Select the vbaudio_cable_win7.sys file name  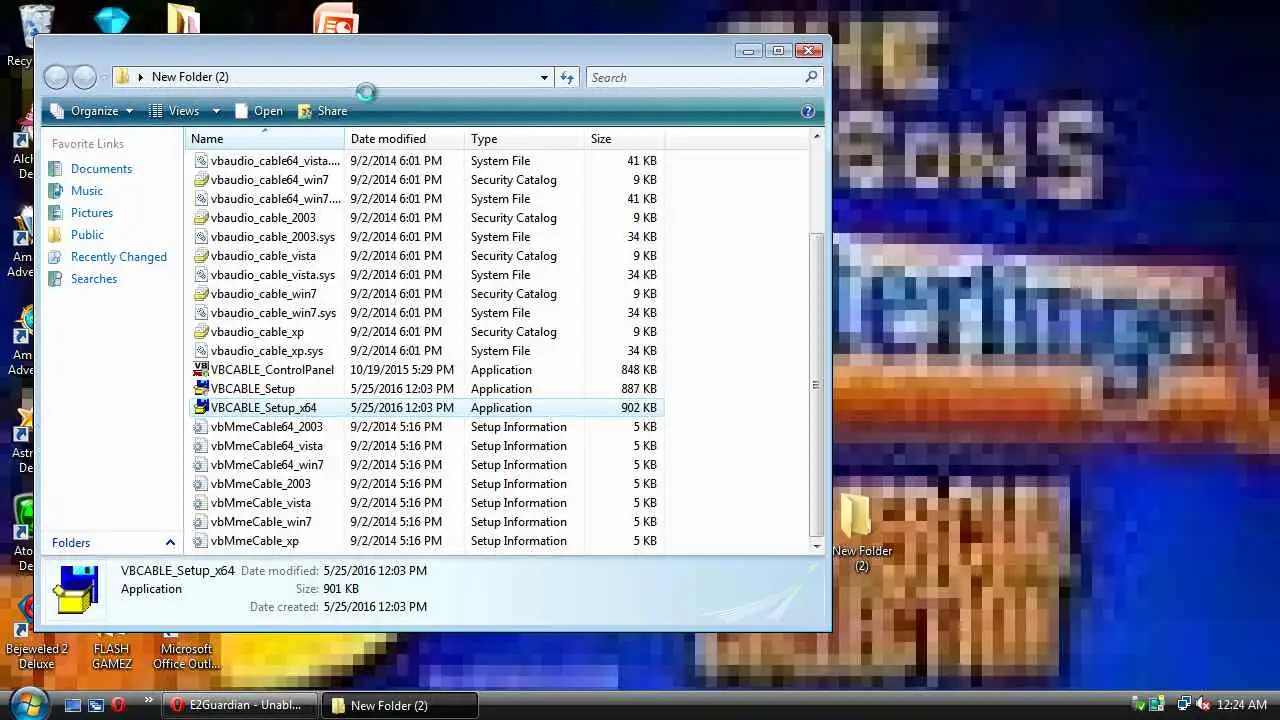point(273,313)
